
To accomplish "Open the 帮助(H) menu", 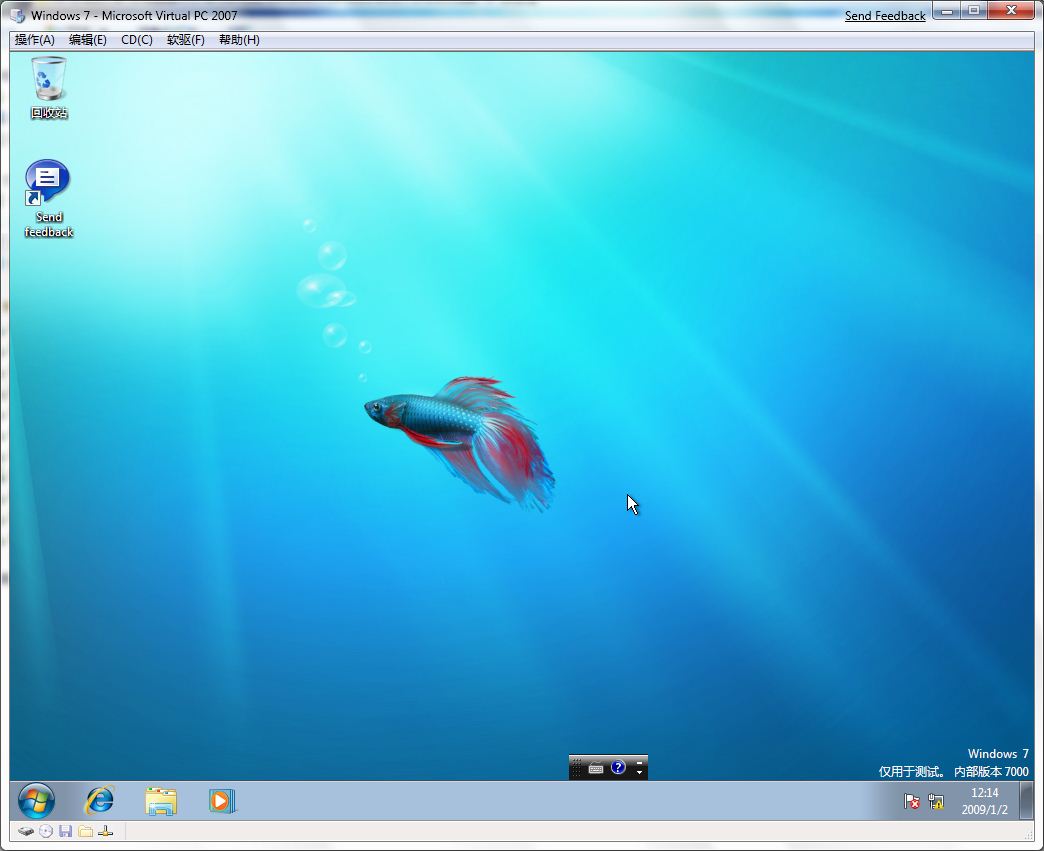I will [x=239, y=40].
